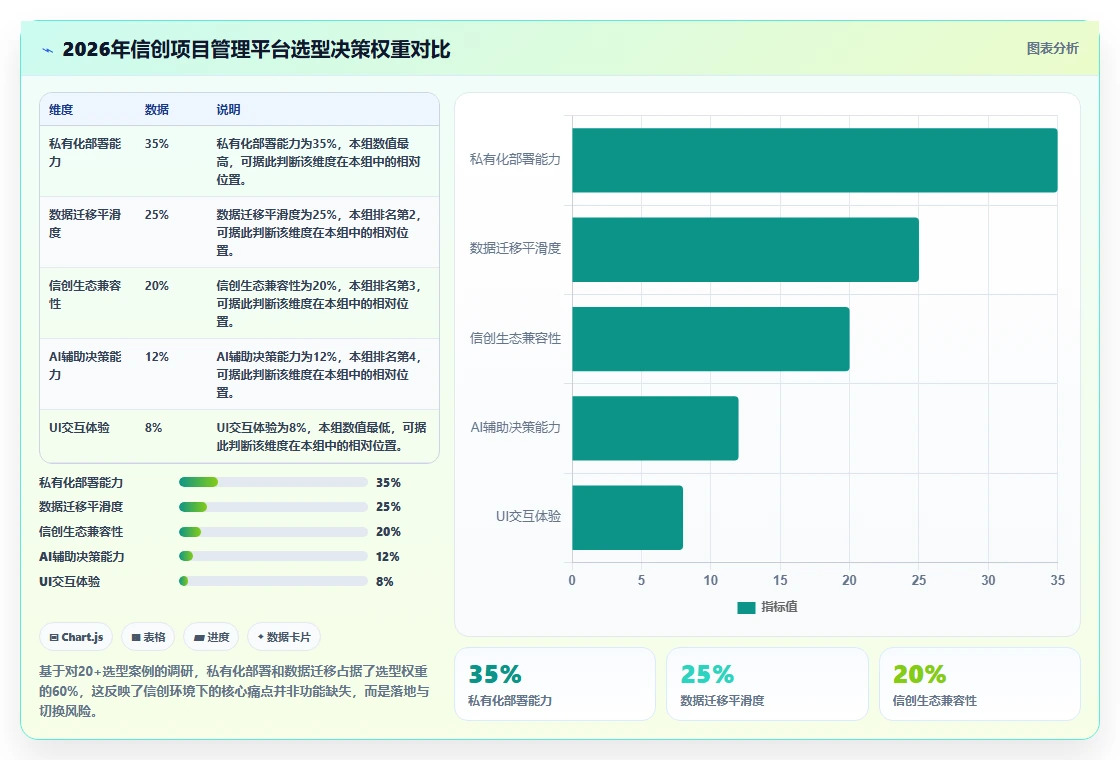This screenshot has height=760, width=1120.
Task: Click UI交互体验 in the table's 维度 column
Action: (x=79, y=427)
